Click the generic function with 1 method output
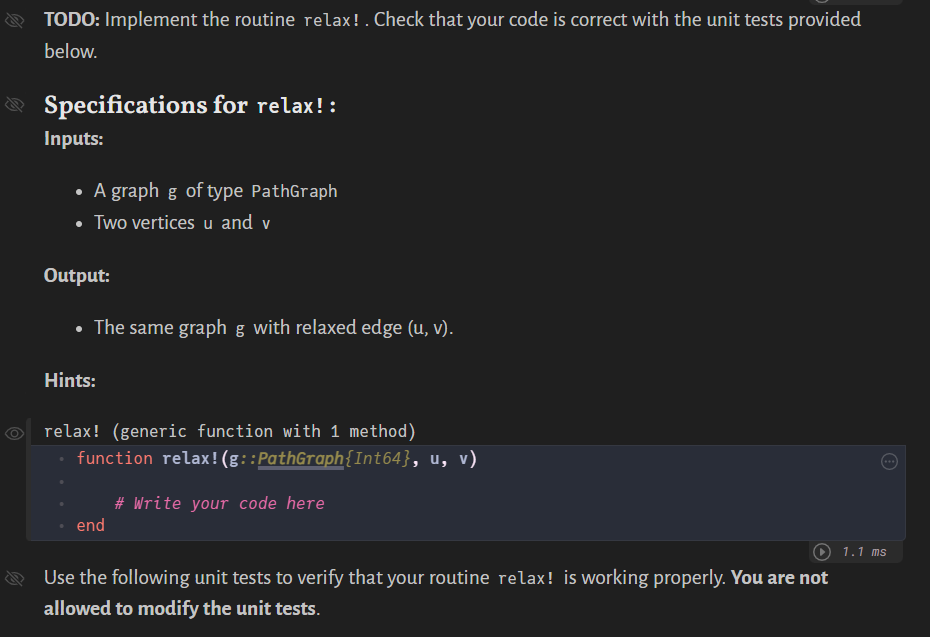The height and width of the screenshot is (637, 930). (x=230, y=431)
